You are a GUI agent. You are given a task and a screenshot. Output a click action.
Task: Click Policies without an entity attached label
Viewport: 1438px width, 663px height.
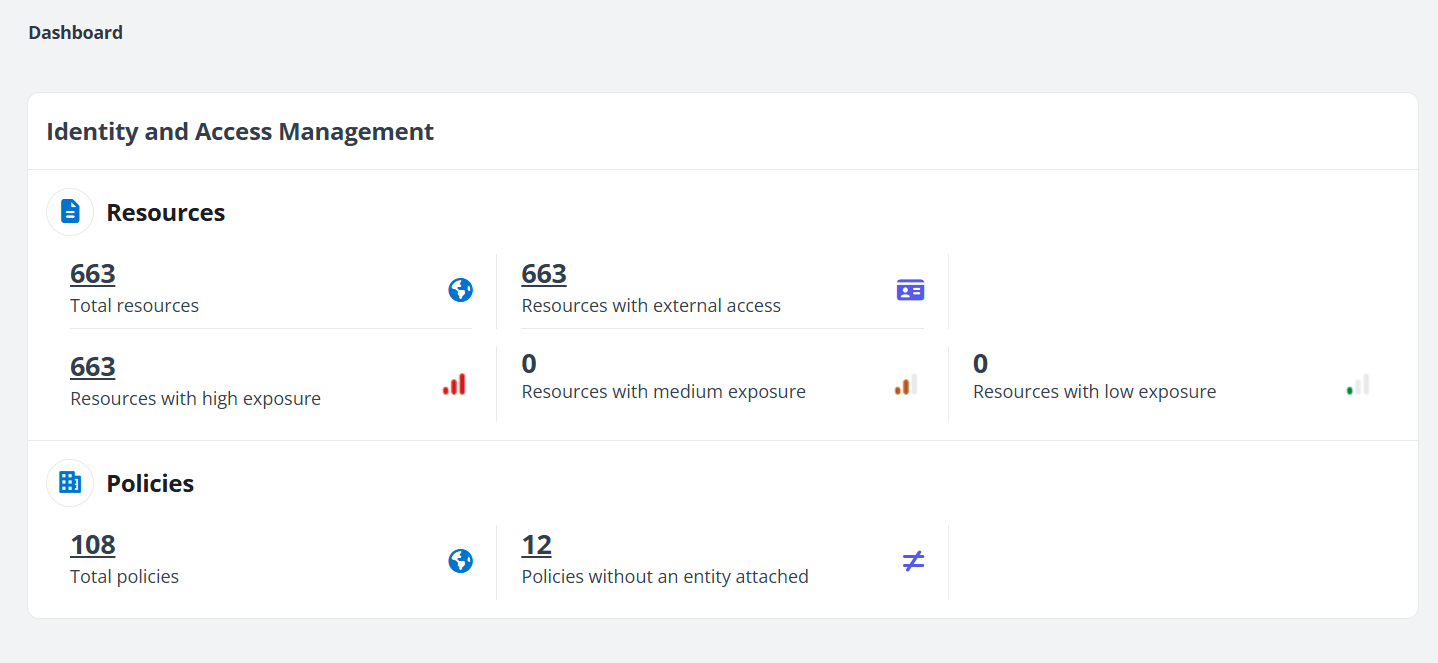point(665,577)
